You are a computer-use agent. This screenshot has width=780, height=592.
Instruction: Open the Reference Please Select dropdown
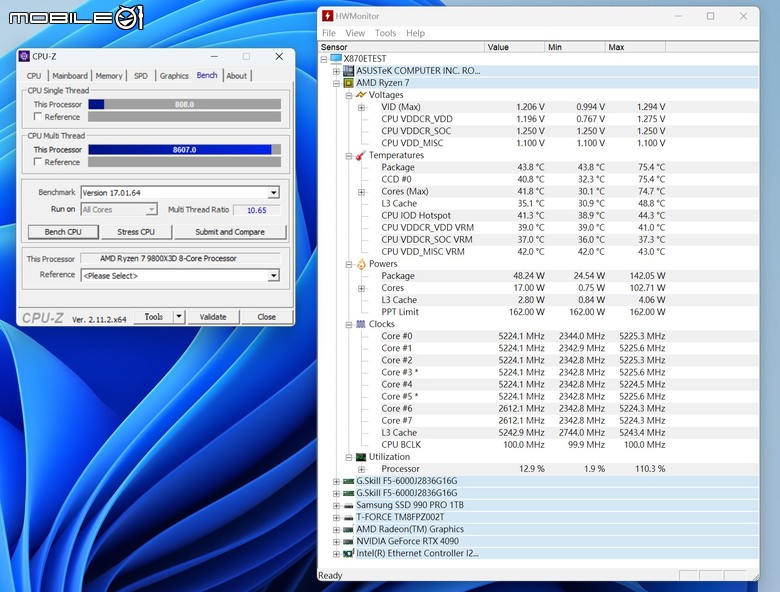(x=274, y=276)
